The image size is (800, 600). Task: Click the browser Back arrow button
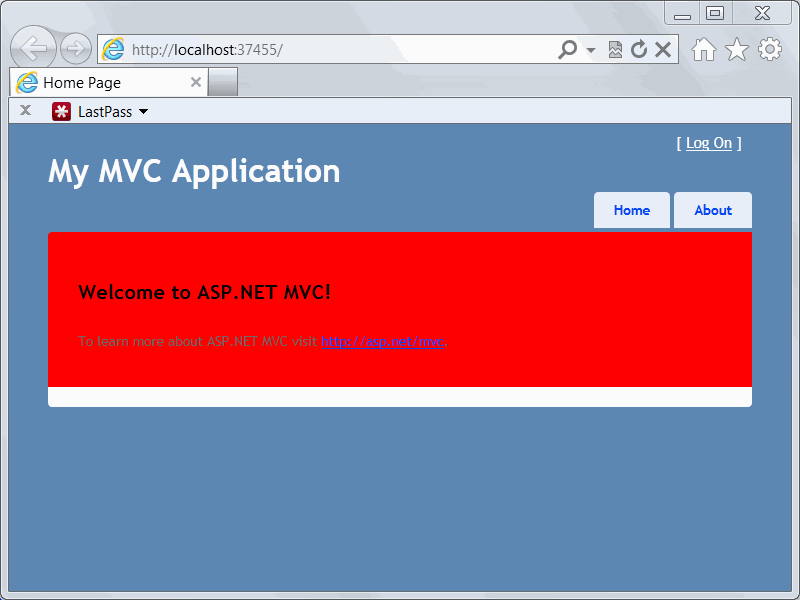[x=33, y=48]
